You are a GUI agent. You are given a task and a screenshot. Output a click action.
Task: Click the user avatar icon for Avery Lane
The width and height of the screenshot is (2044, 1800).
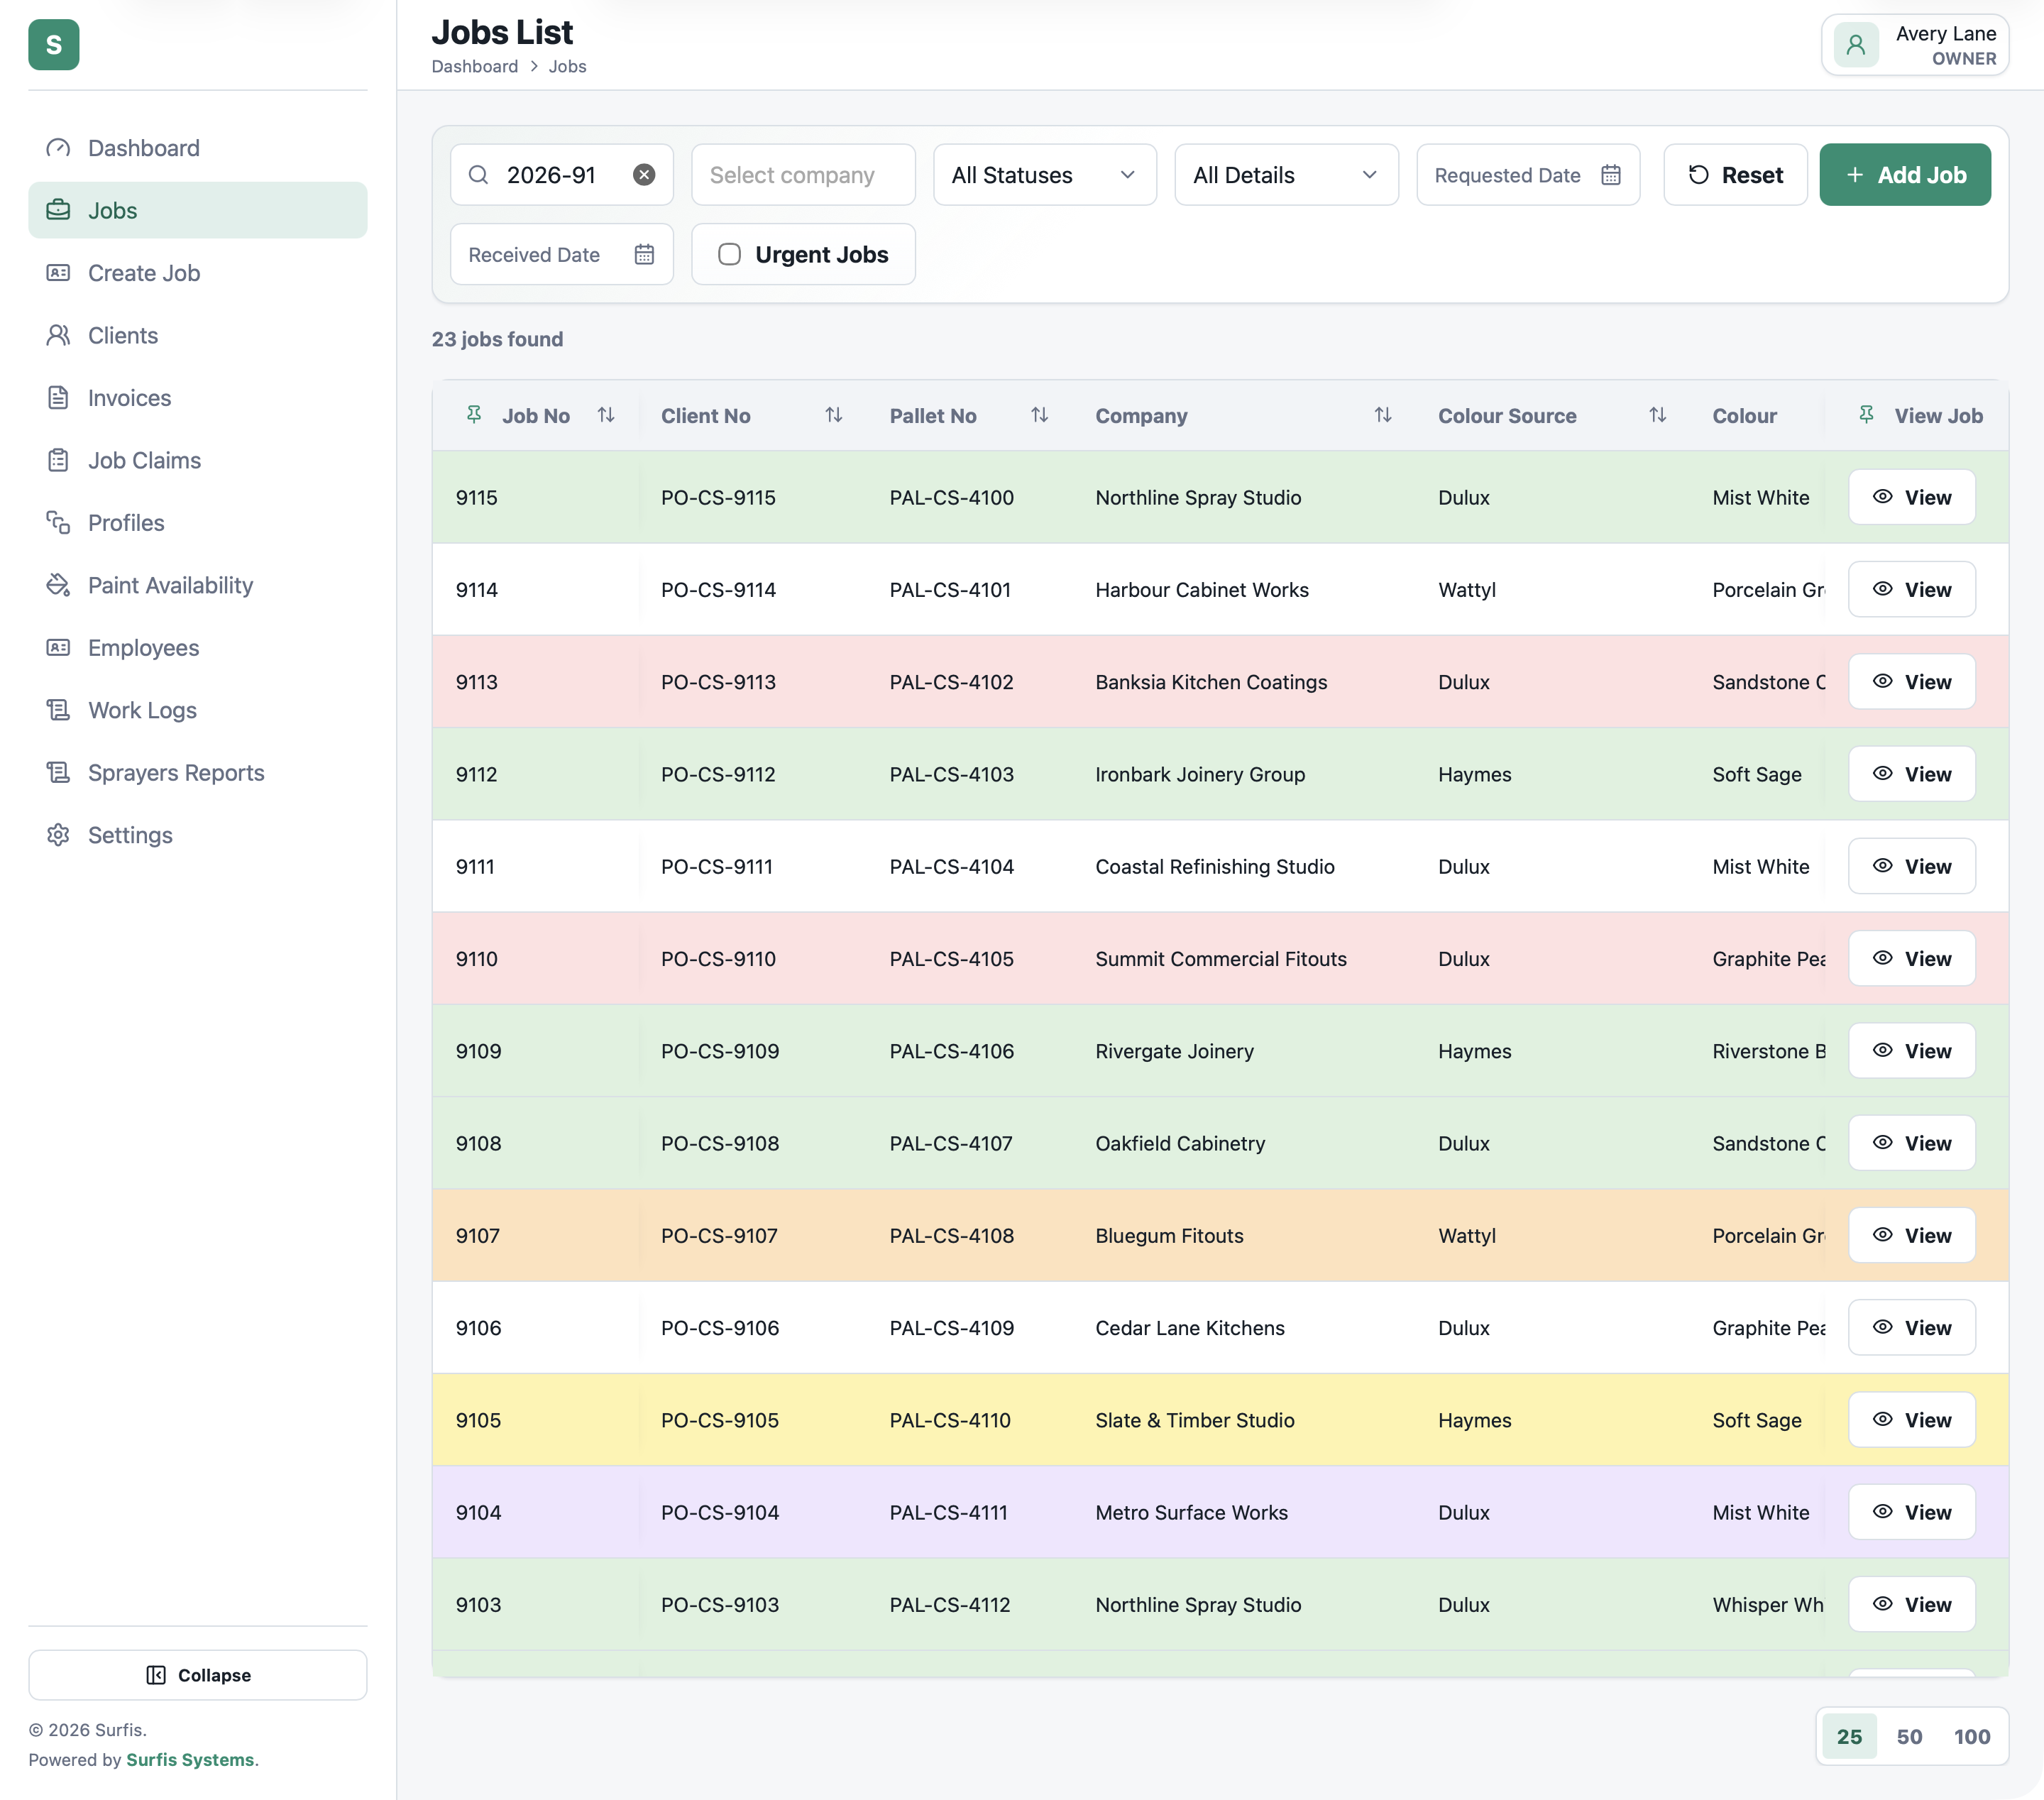(1855, 45)
